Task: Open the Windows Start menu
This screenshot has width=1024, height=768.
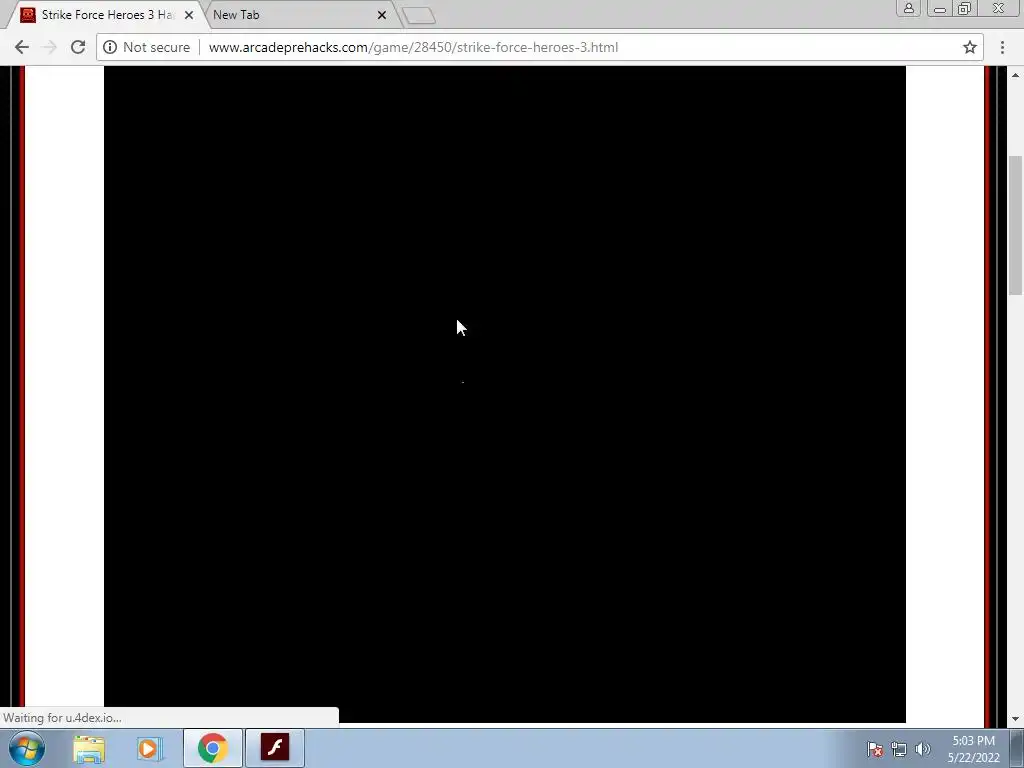Action: (27, 748)
